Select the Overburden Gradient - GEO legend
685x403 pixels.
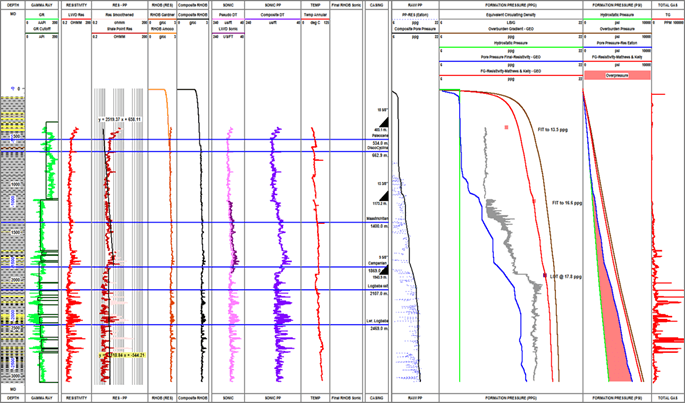pyautogui.click(x=511, y=29)
